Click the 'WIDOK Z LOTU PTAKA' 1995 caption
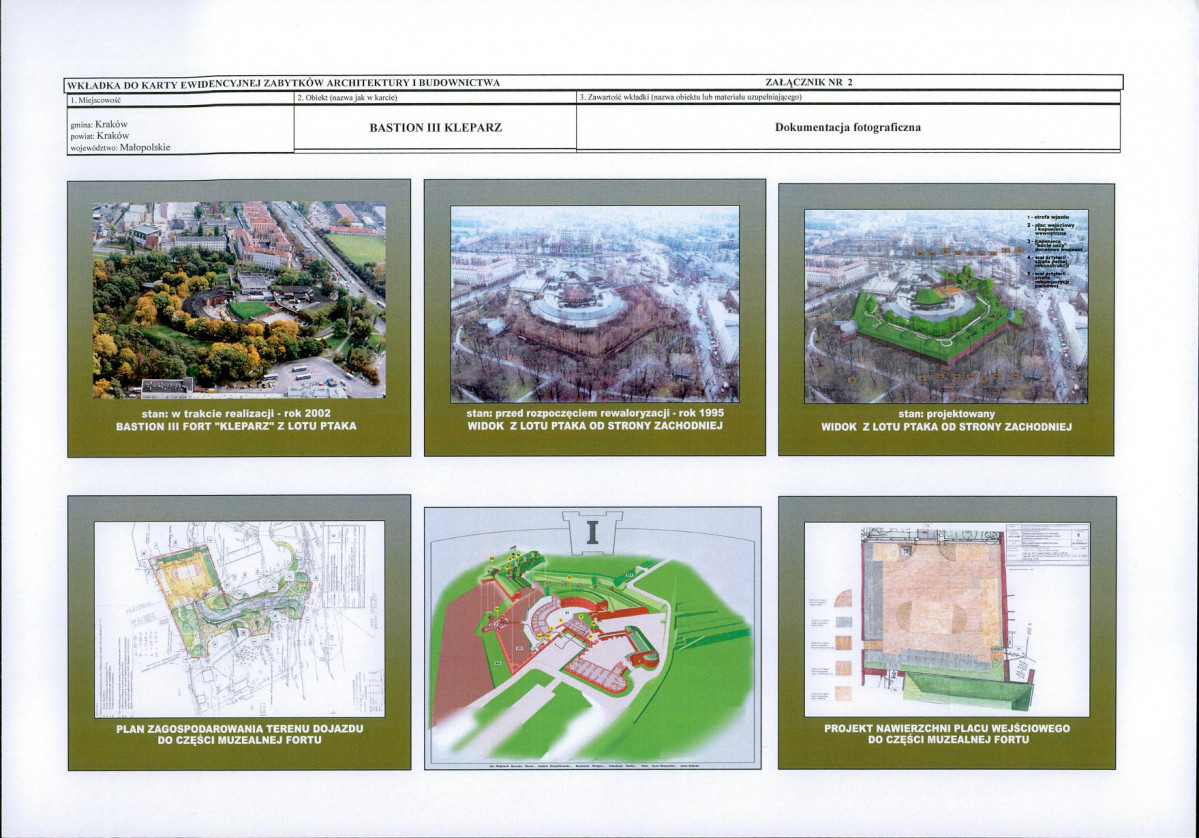1199x838 pixels. (594, 427)
